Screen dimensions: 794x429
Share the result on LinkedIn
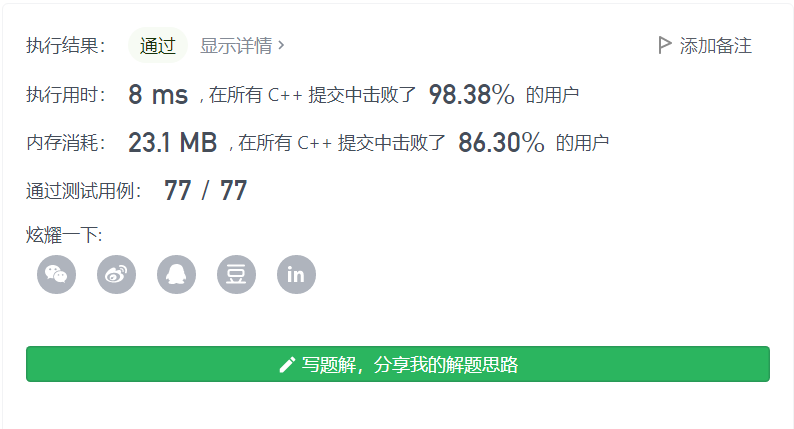pos(296,275)
